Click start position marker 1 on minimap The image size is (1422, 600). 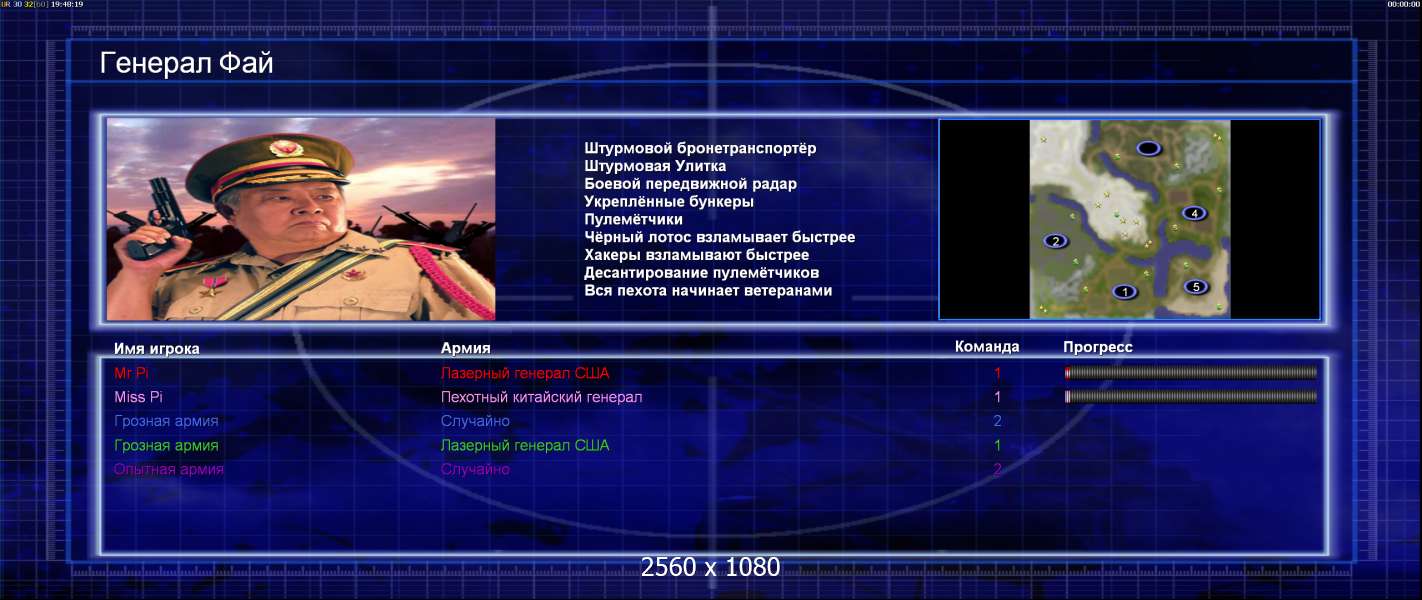coord(1125,292)
